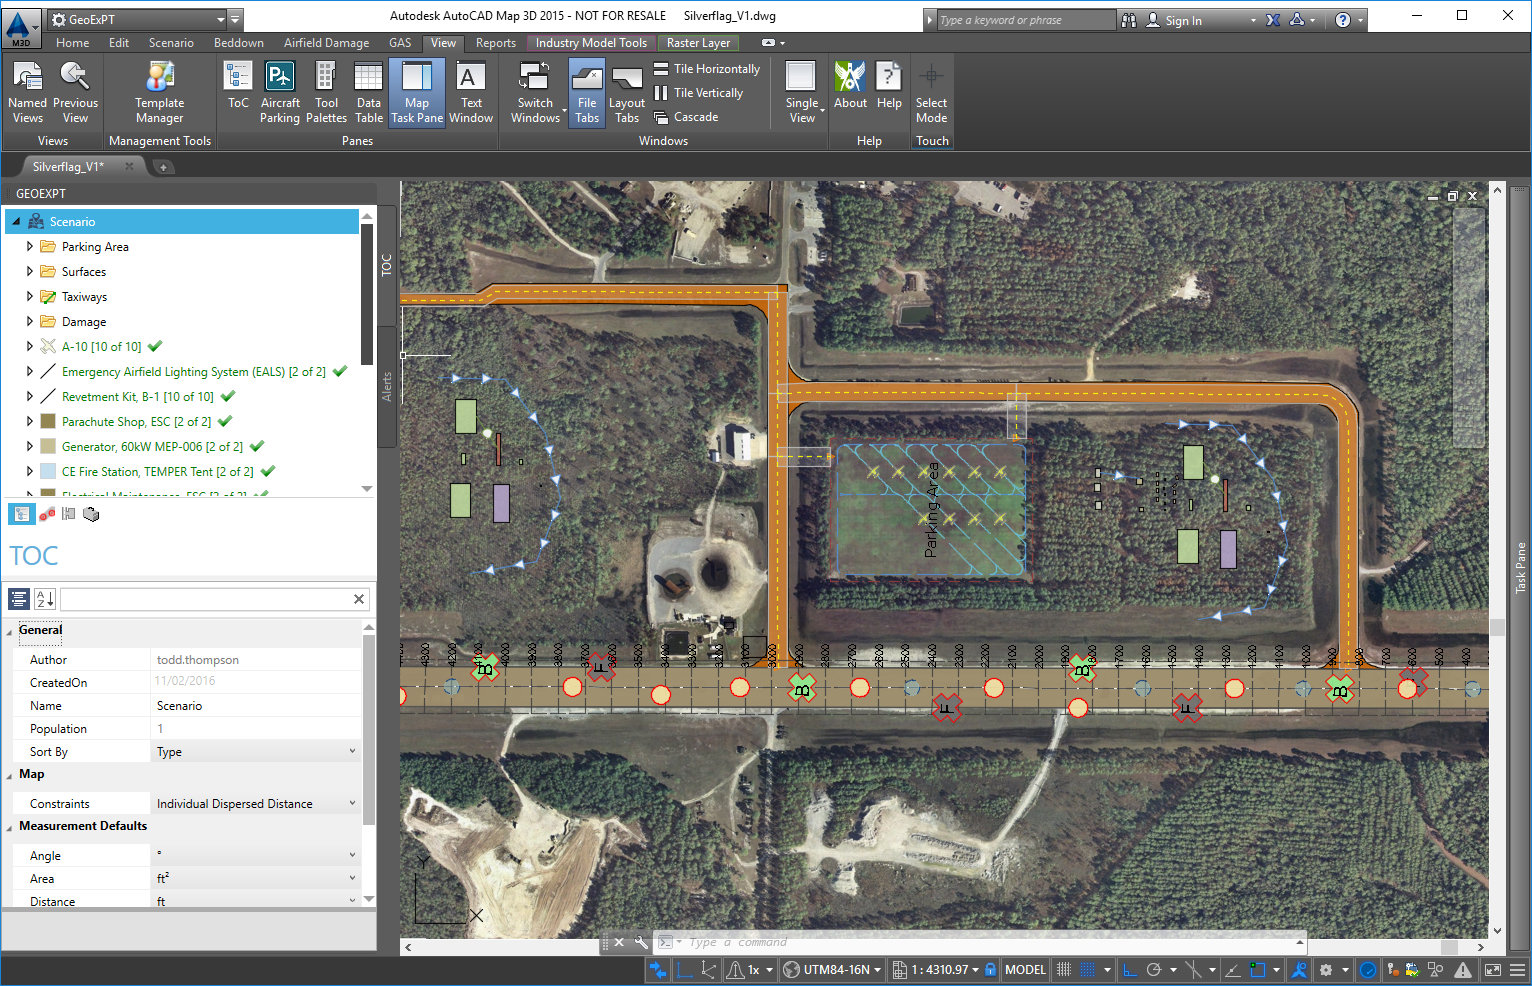Open UTM84-16N coordinate system dropdown

pos(833,970)
